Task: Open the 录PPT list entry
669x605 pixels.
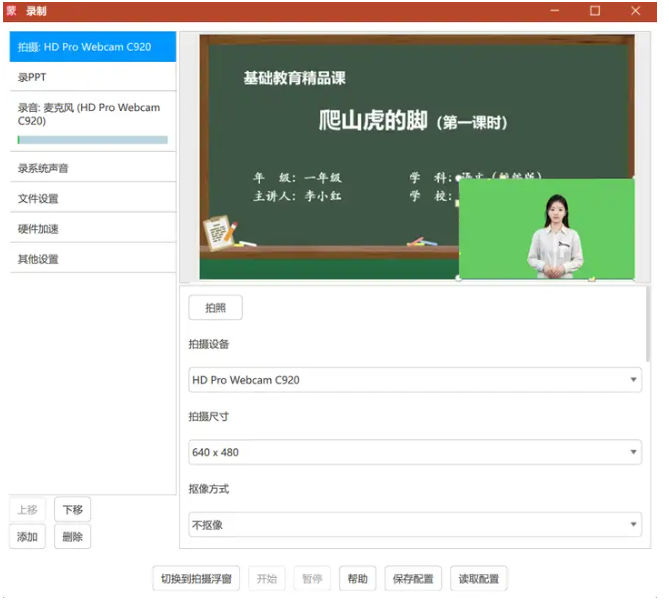Action: tap(93, 77)
